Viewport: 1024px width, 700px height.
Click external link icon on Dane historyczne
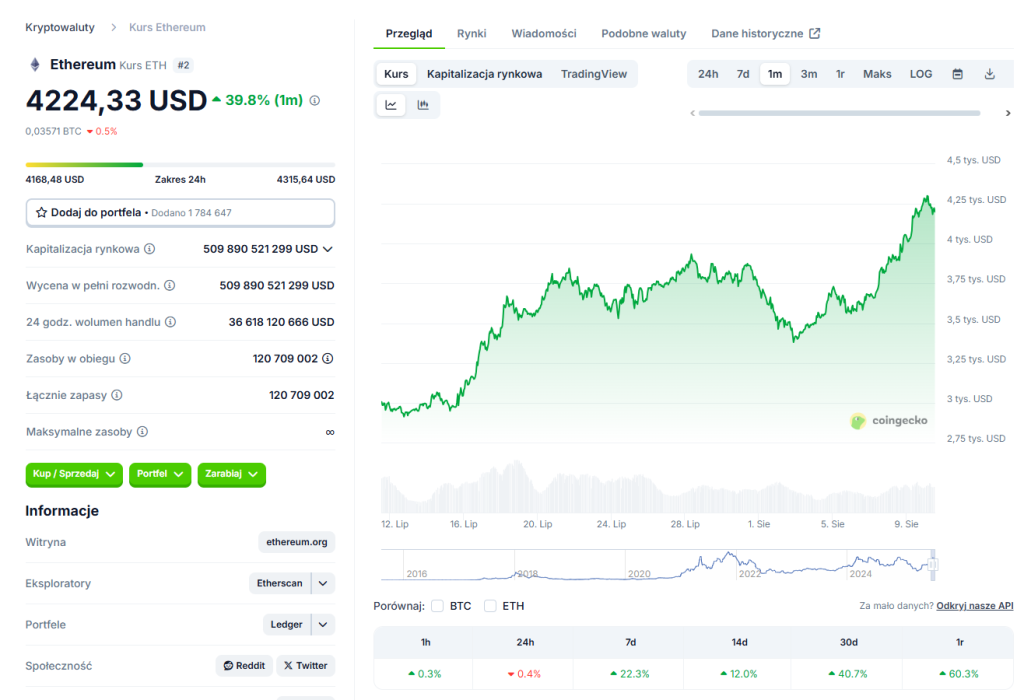pos(814,33)
